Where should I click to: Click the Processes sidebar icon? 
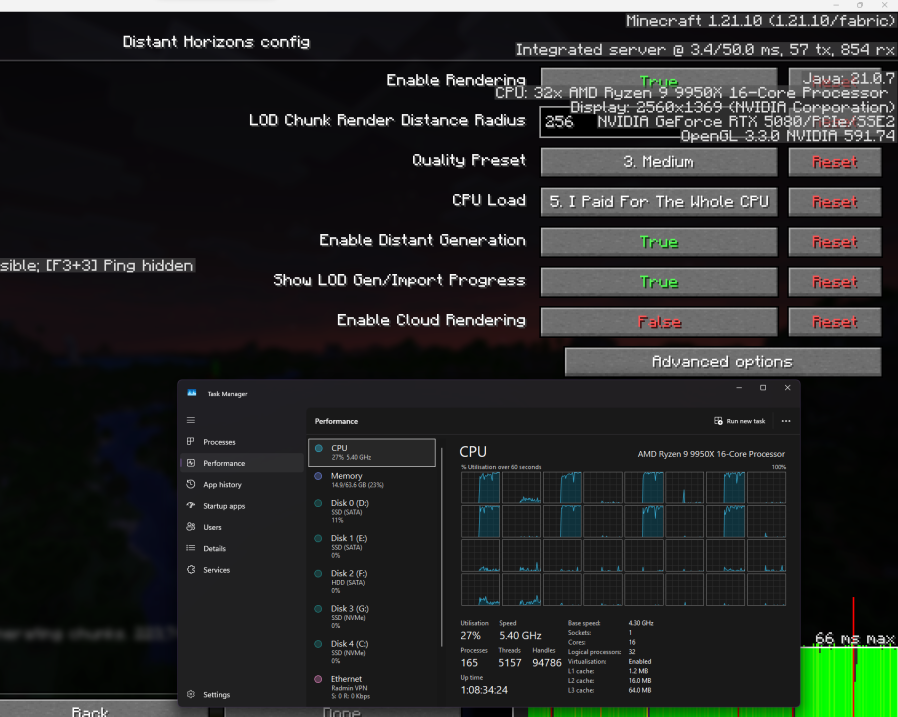coord(191,442)
